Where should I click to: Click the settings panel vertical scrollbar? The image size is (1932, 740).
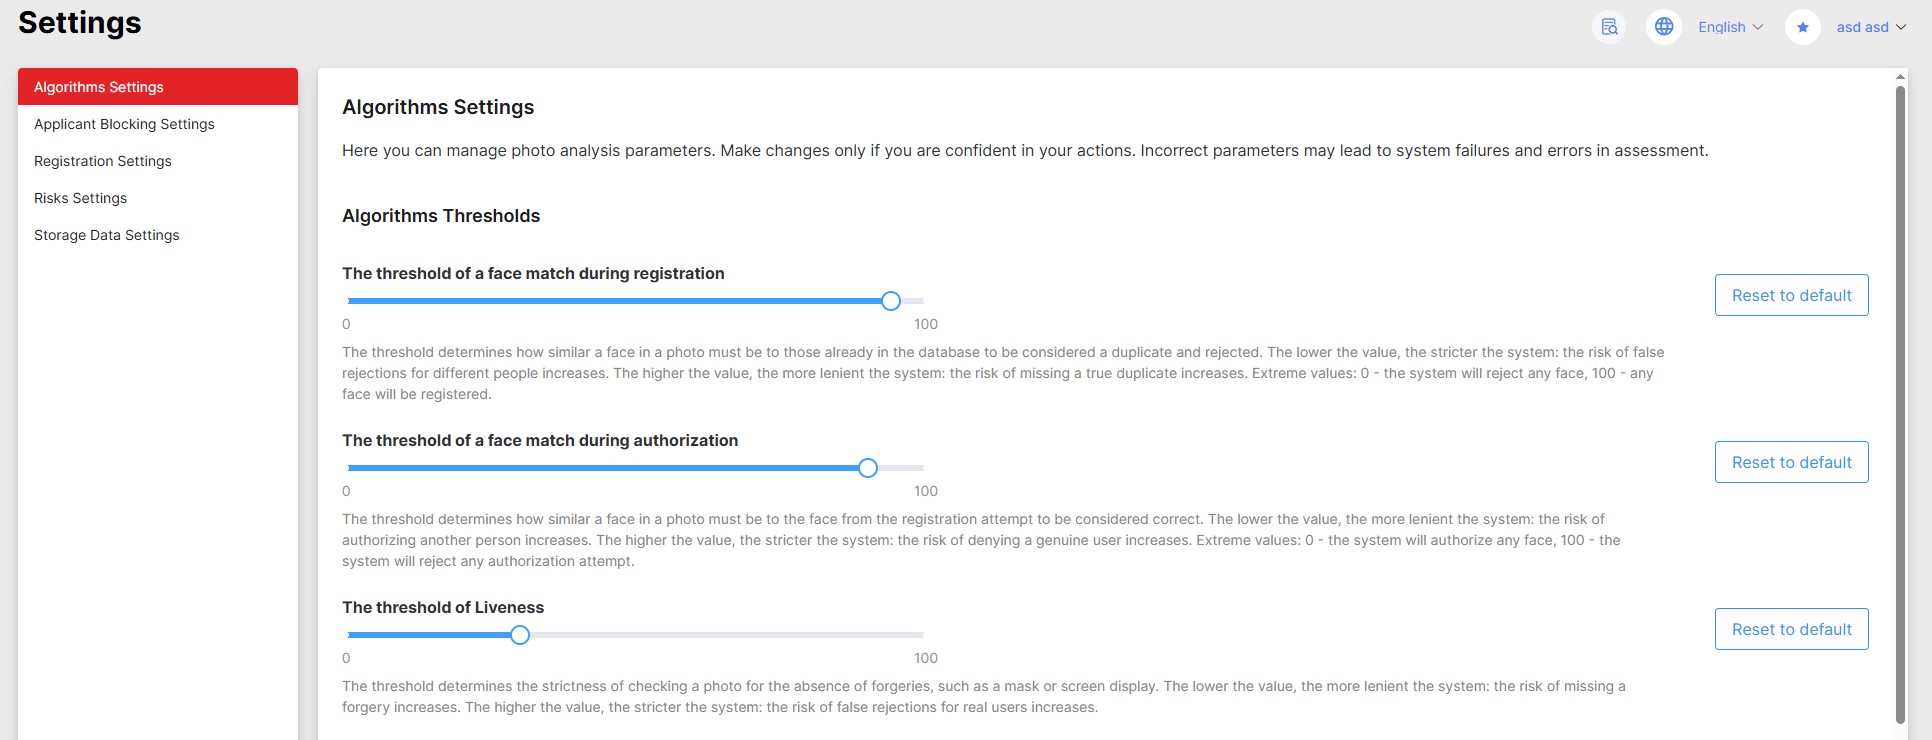(1900, 400)
